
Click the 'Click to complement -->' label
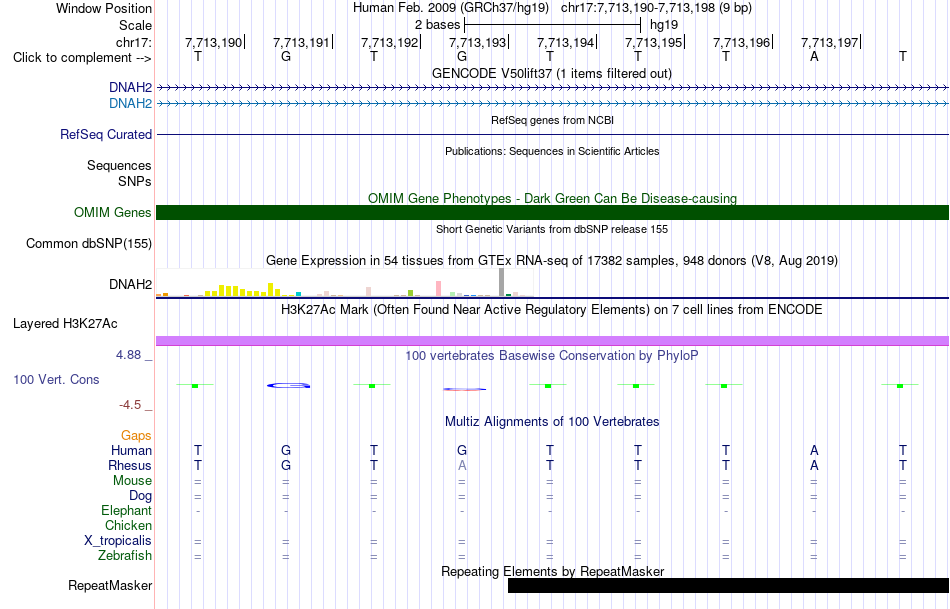(x=82, y=58)
